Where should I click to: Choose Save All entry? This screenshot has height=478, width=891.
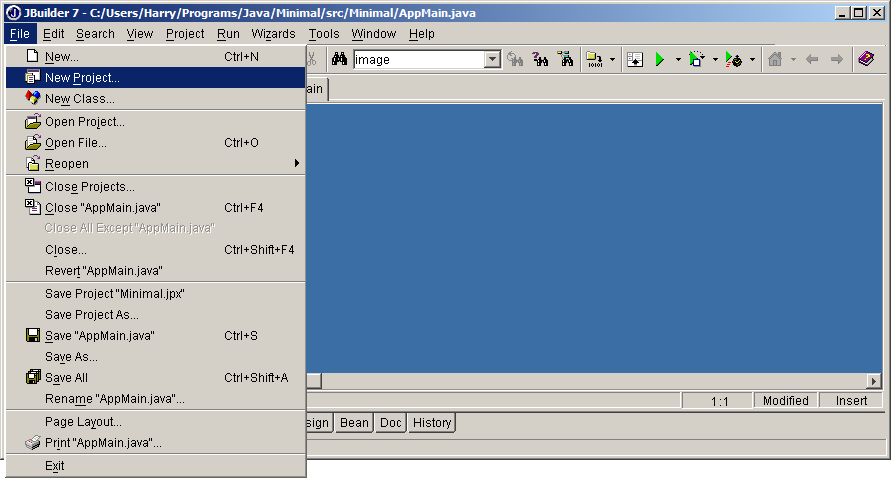[156, 377]
